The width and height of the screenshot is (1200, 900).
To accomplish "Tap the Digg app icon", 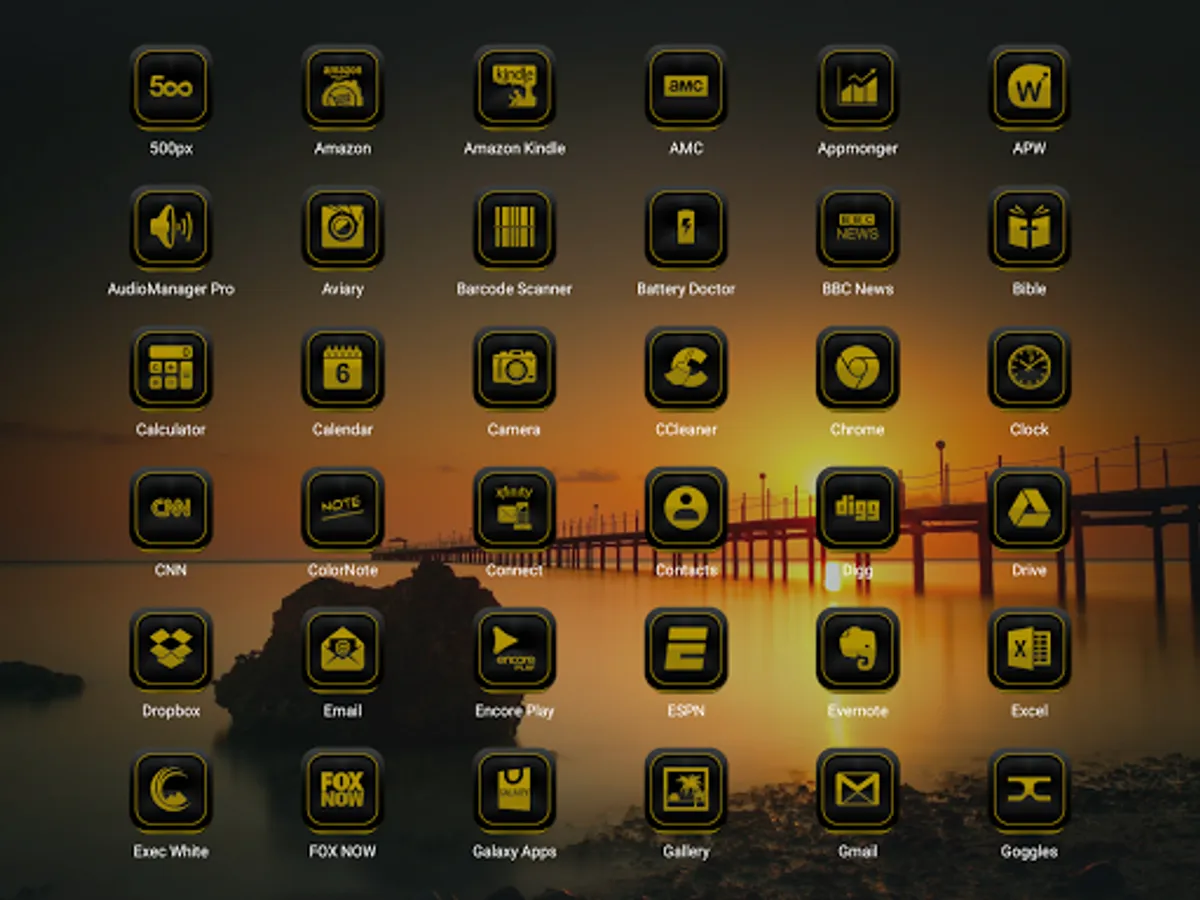I will click(x=858, y=509).
